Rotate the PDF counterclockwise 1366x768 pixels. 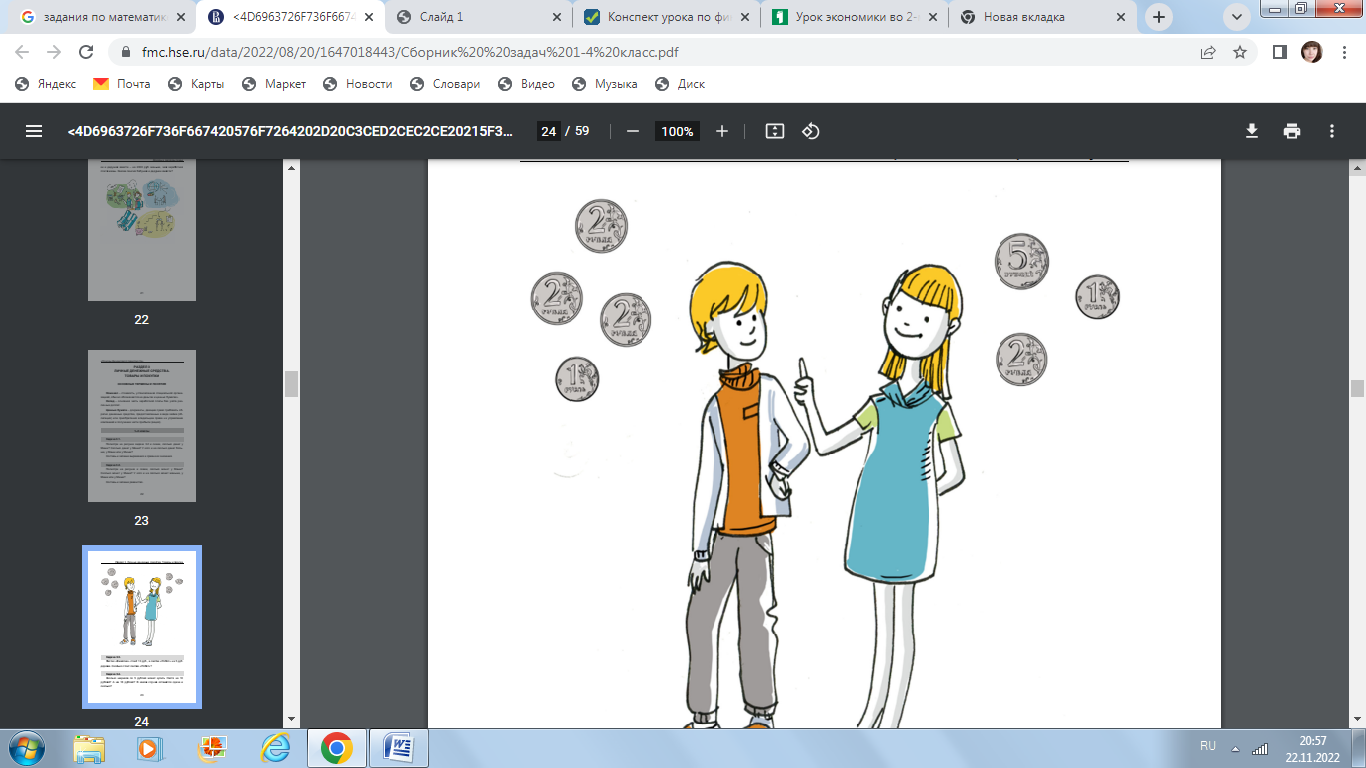click(x=811, y=131)
